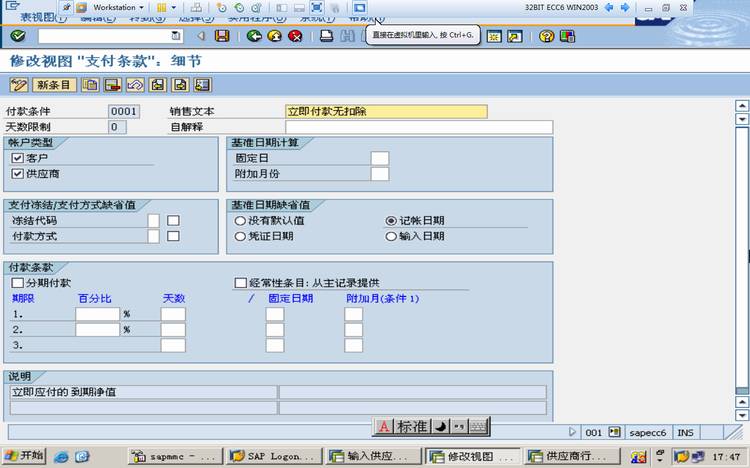Open the 修改视图 taskbar window

point(473,457)
